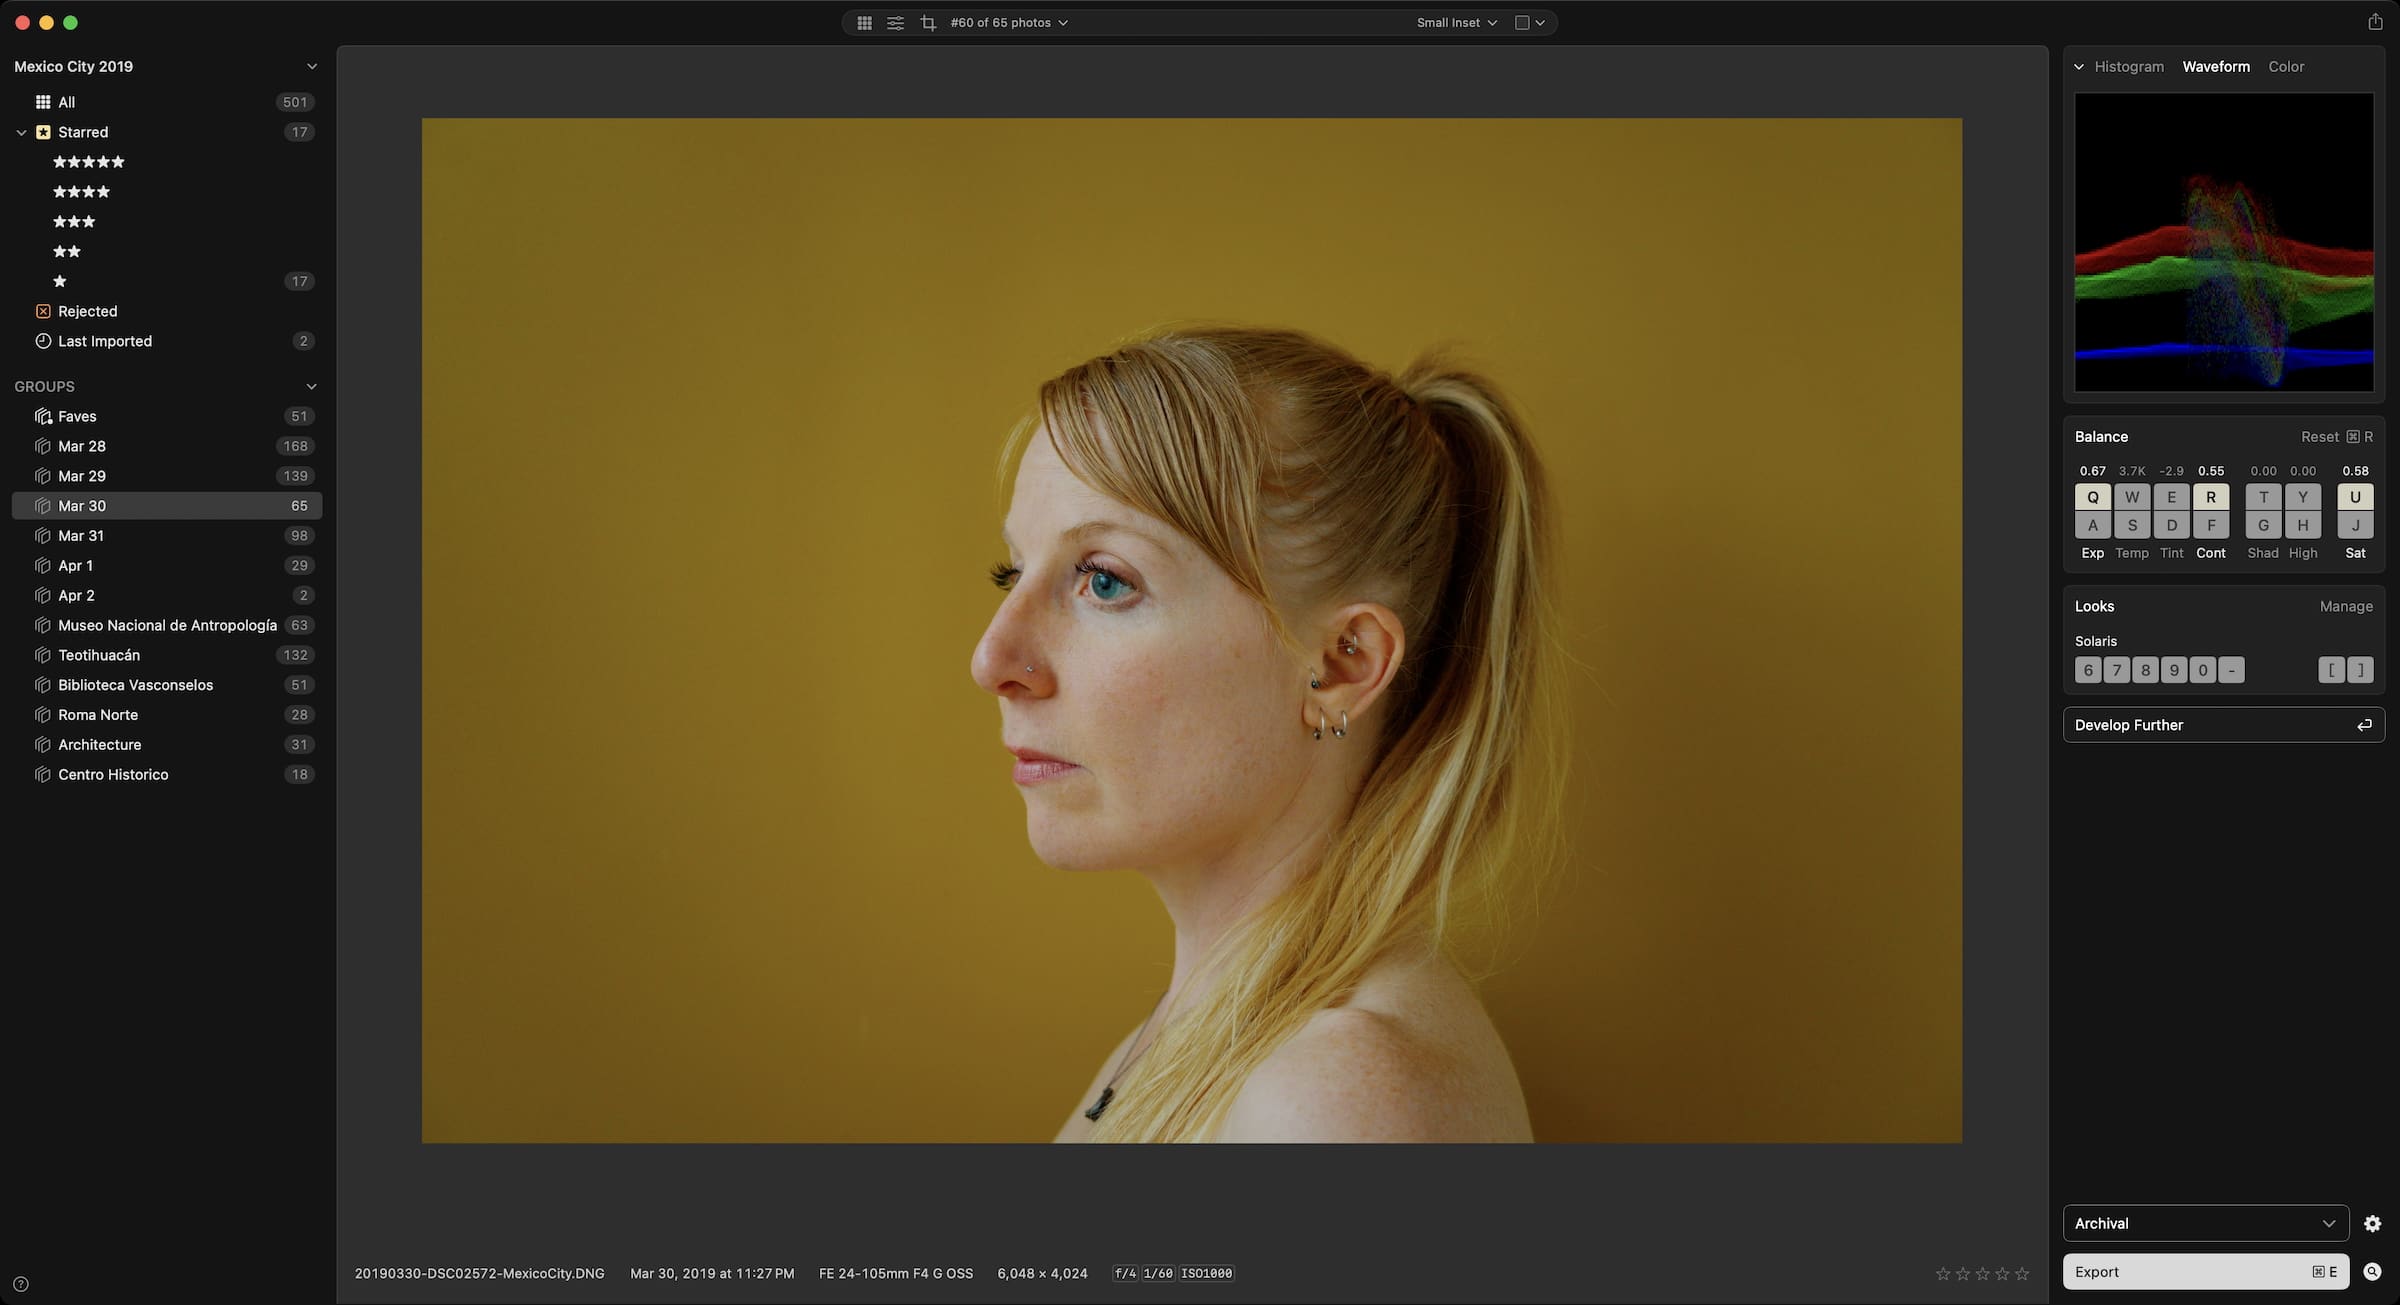Click the left bracket look key
2400x1305 pixels.
2331,670
